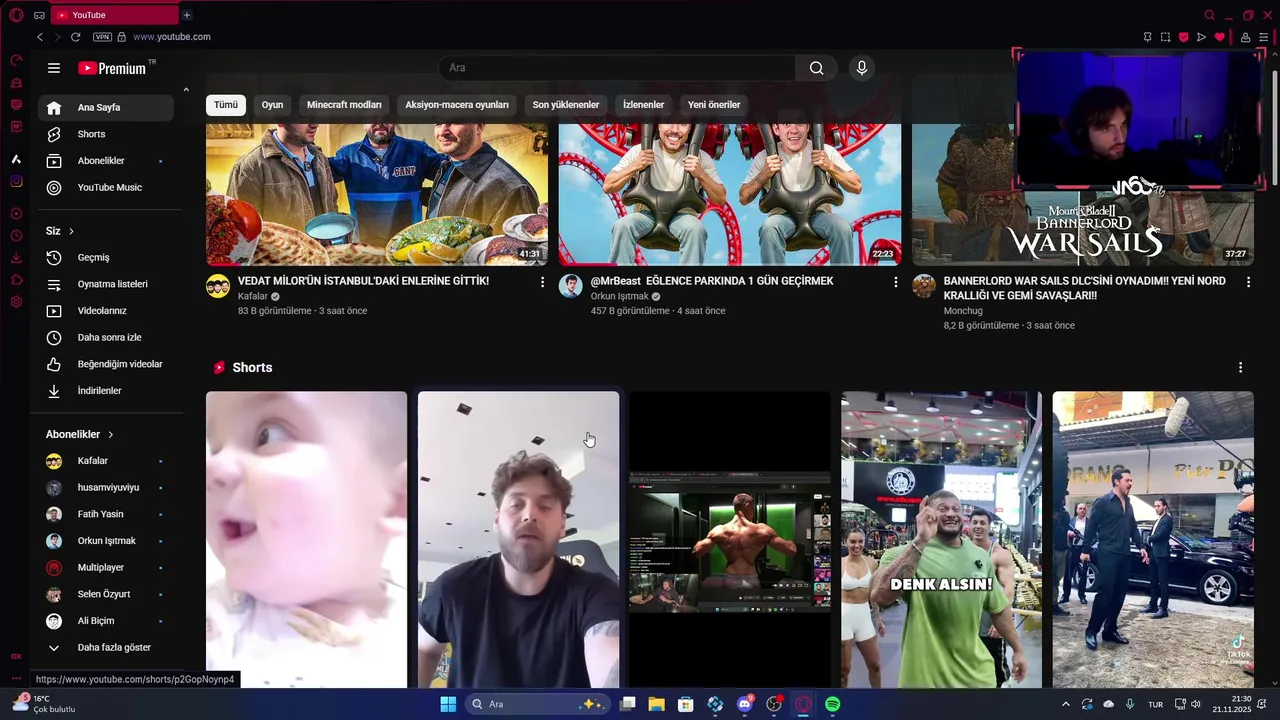
Task: Open Ali Biçim subscription channel
Action: coord(107,621)
